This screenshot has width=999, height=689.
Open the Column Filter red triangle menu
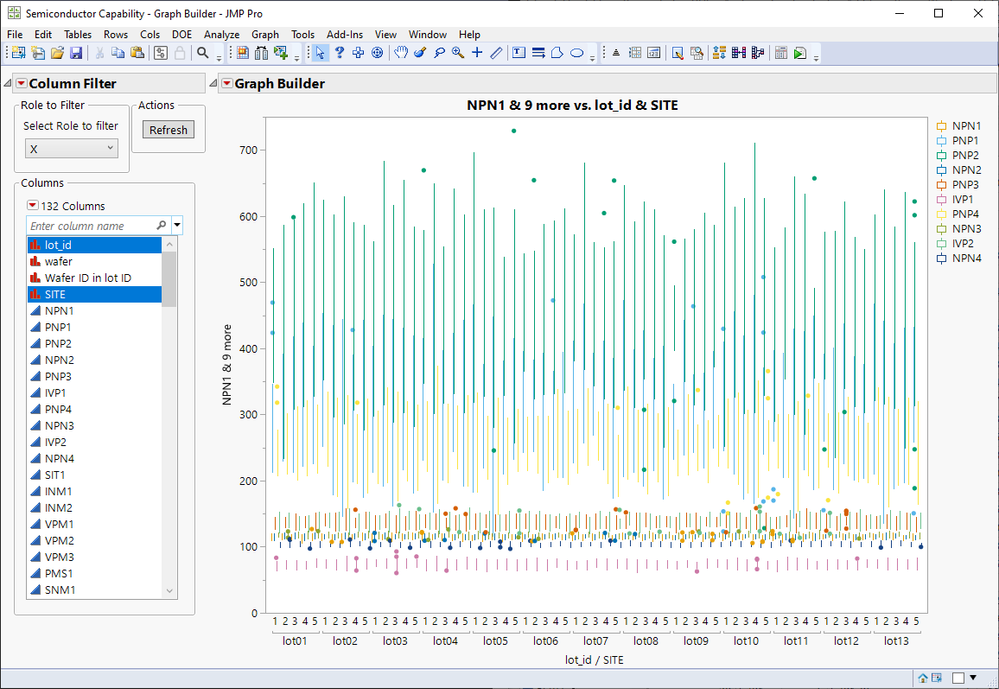(x=19, y=84)
